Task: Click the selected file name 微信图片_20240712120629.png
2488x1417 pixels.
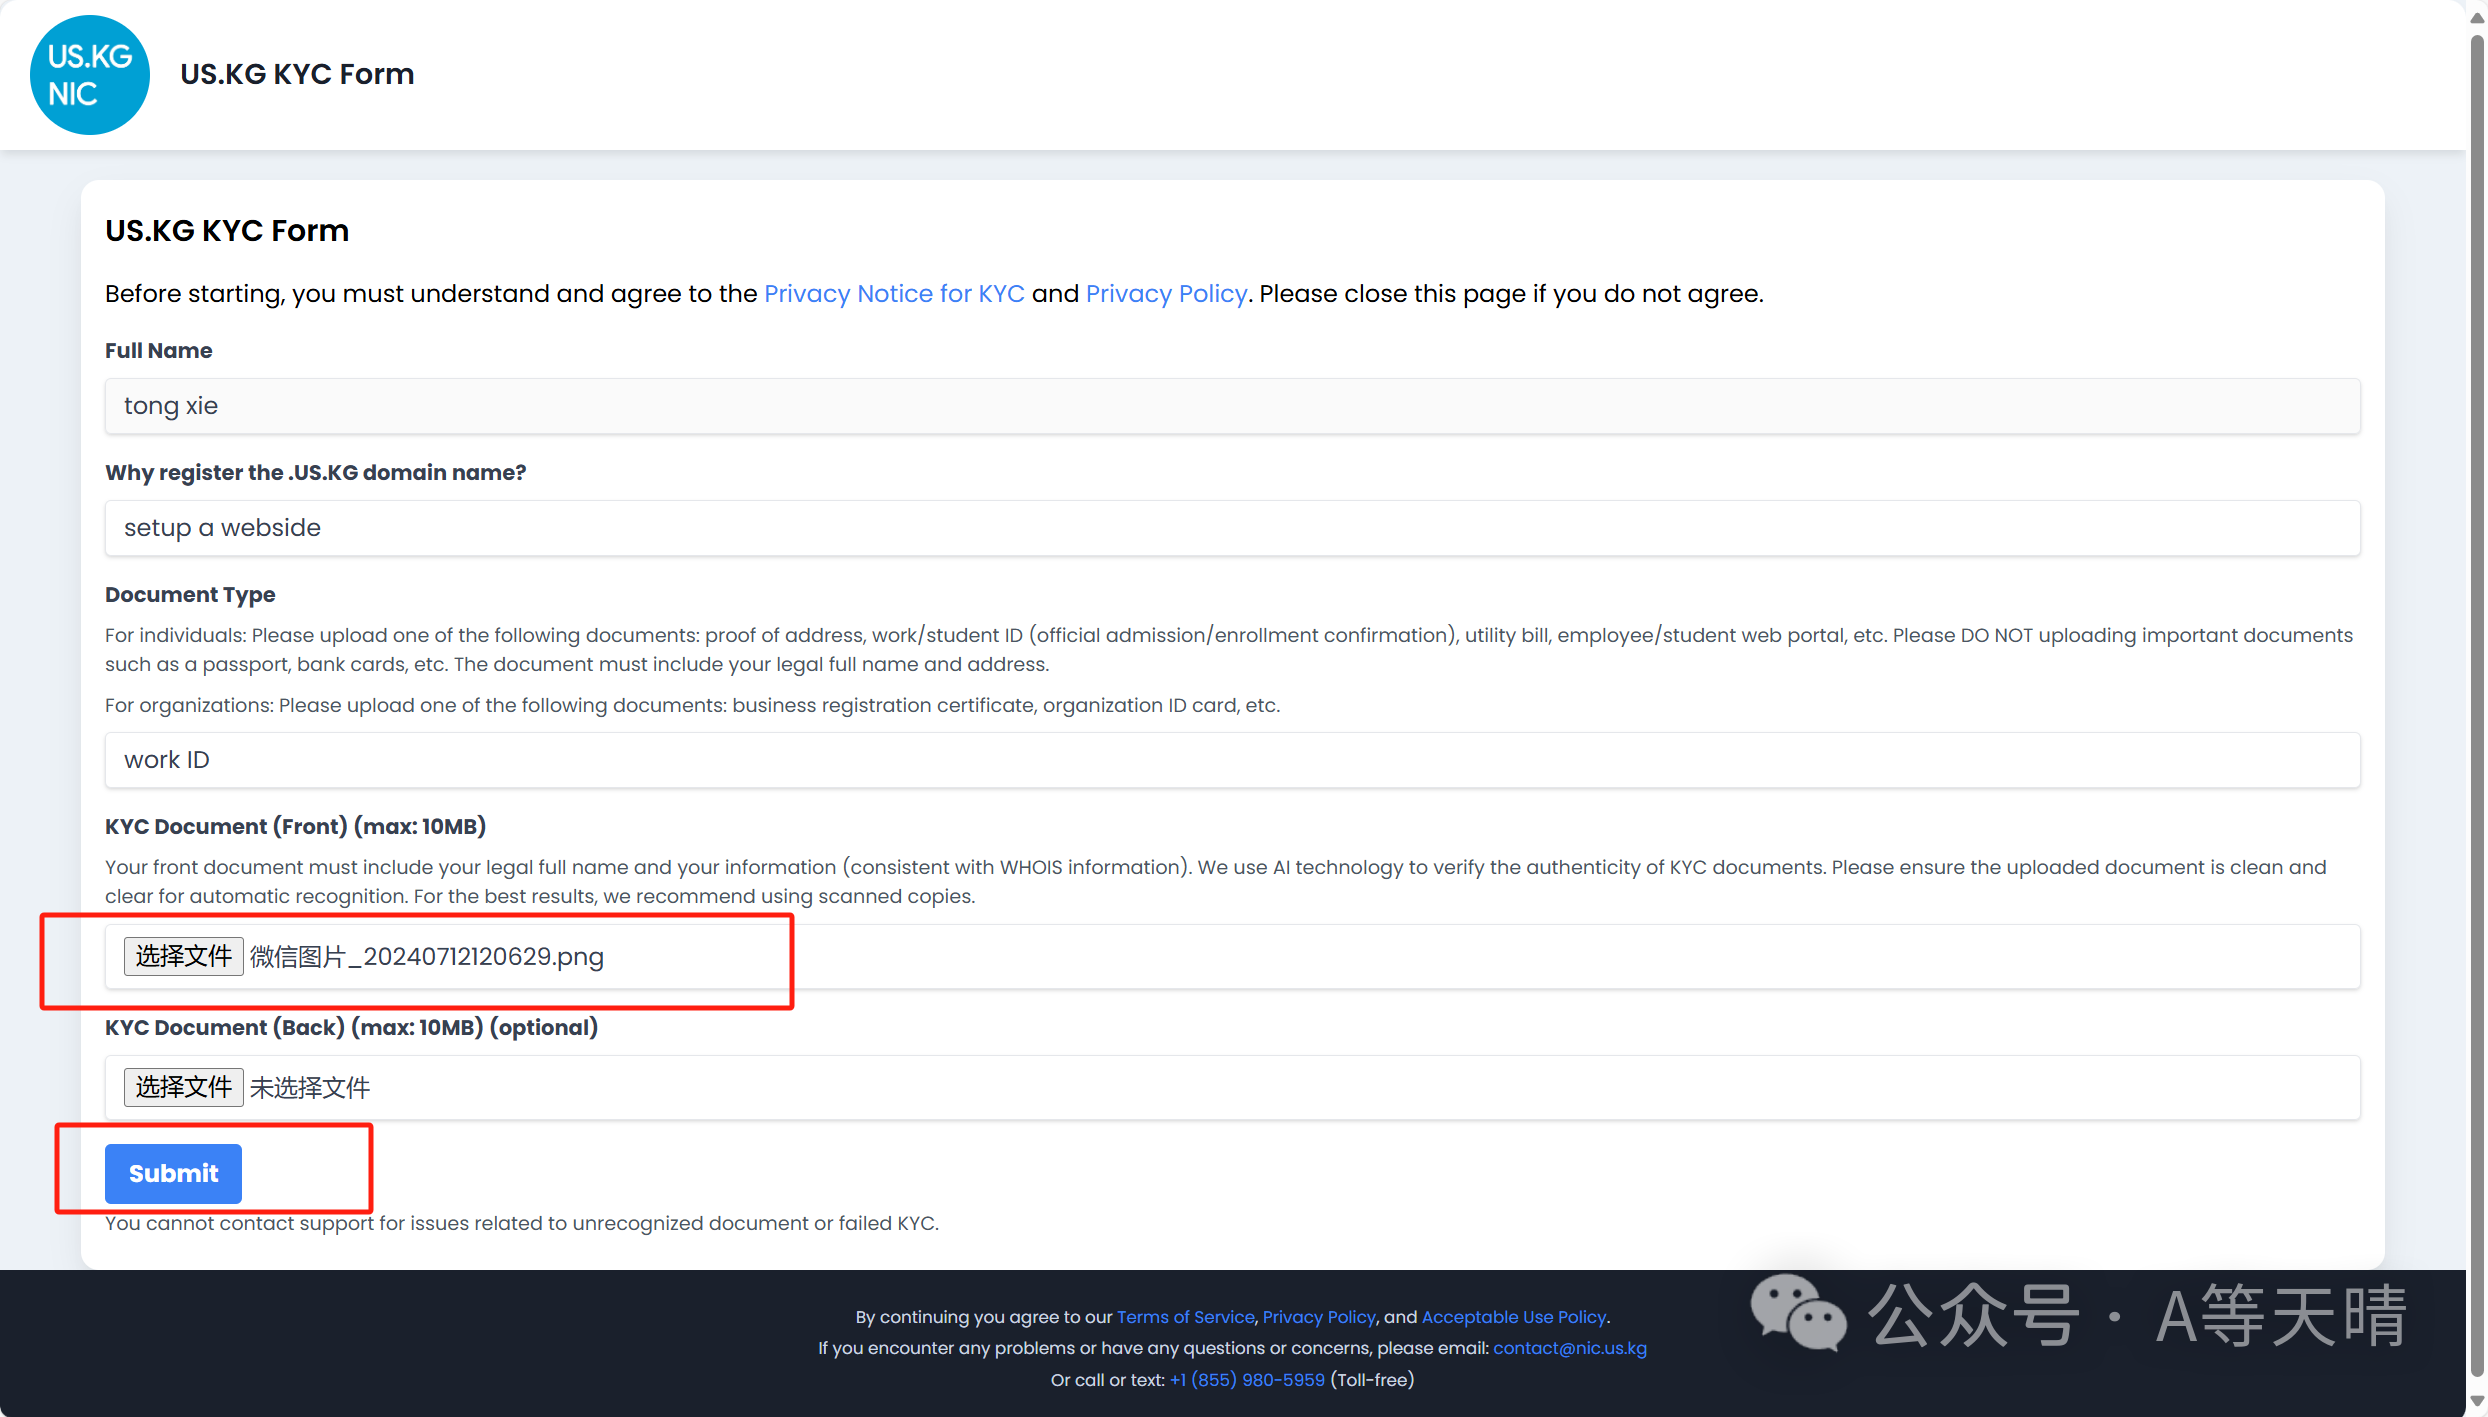Action: coord(427,957)
